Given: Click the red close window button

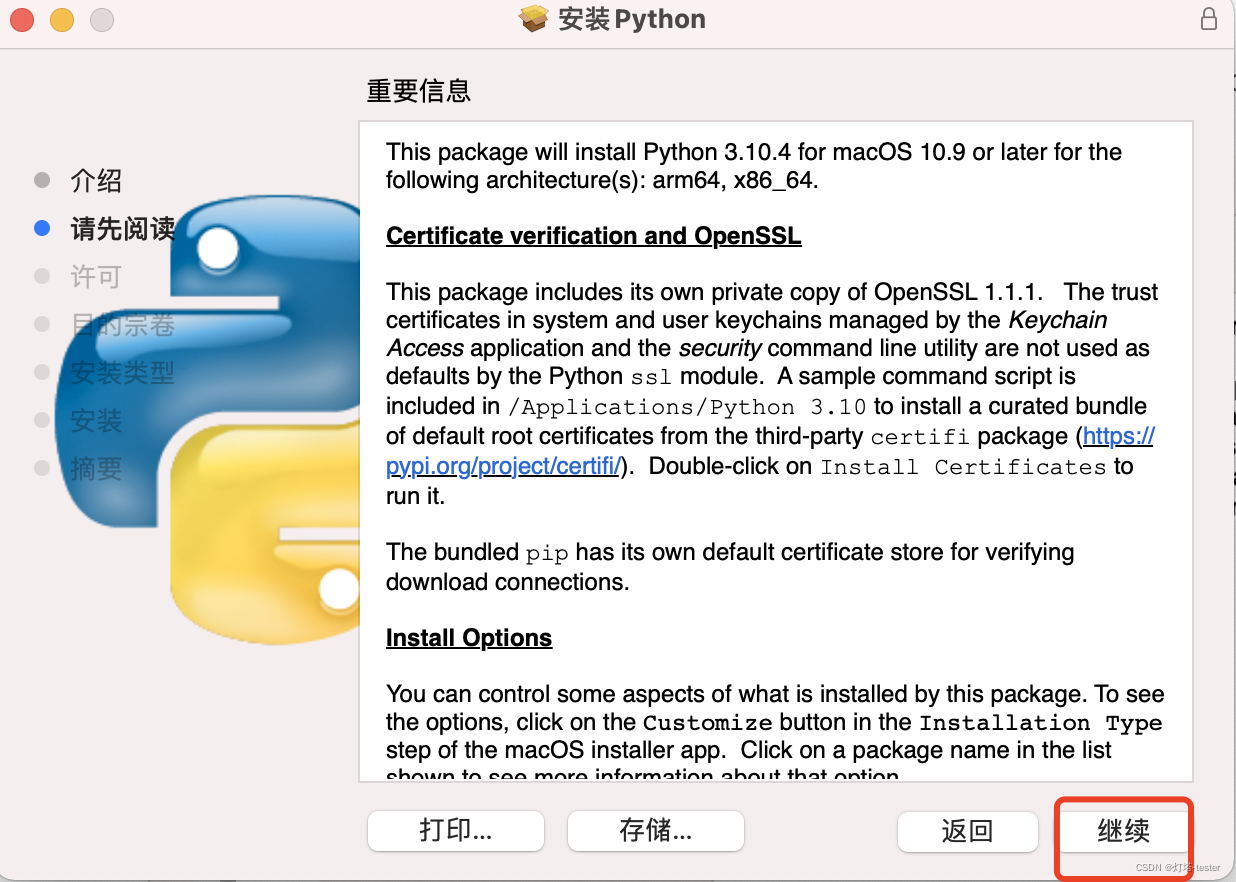Looking at the screenshot, I should 22,19.
